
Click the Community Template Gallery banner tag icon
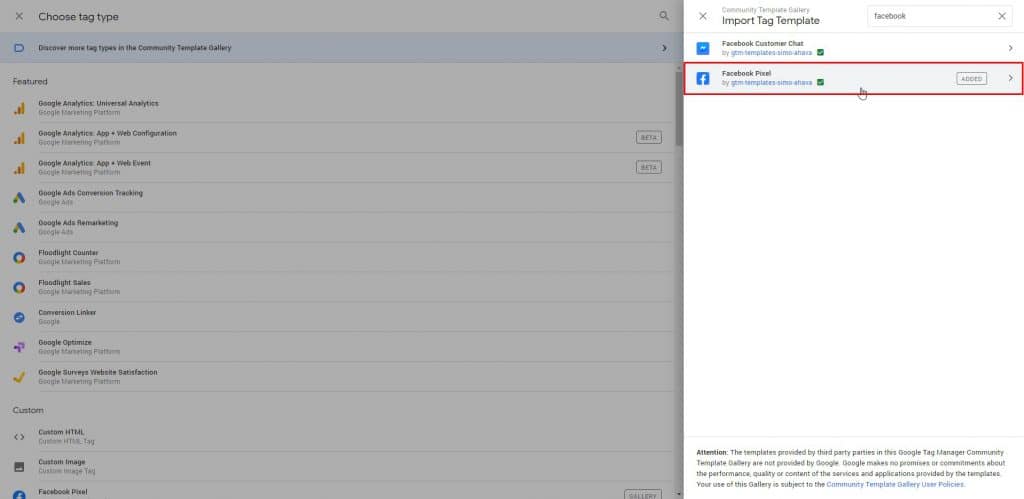(x=19, y=48)
